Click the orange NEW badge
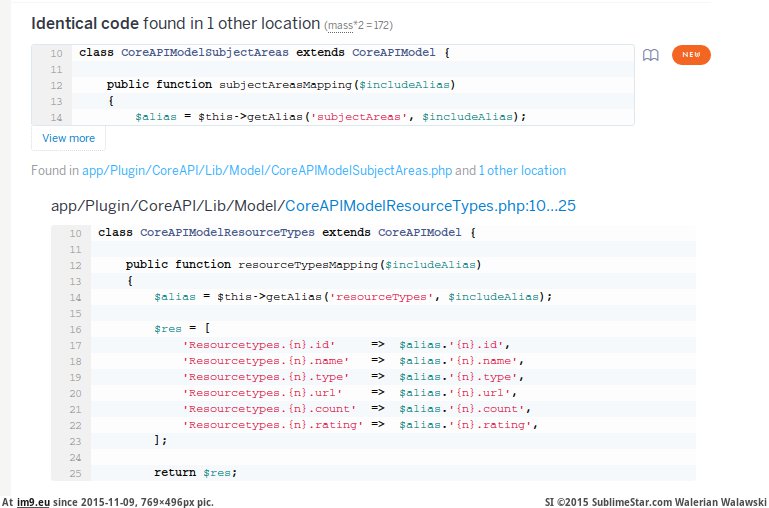The width and height of the screenshot is (769, 508). 691,55
